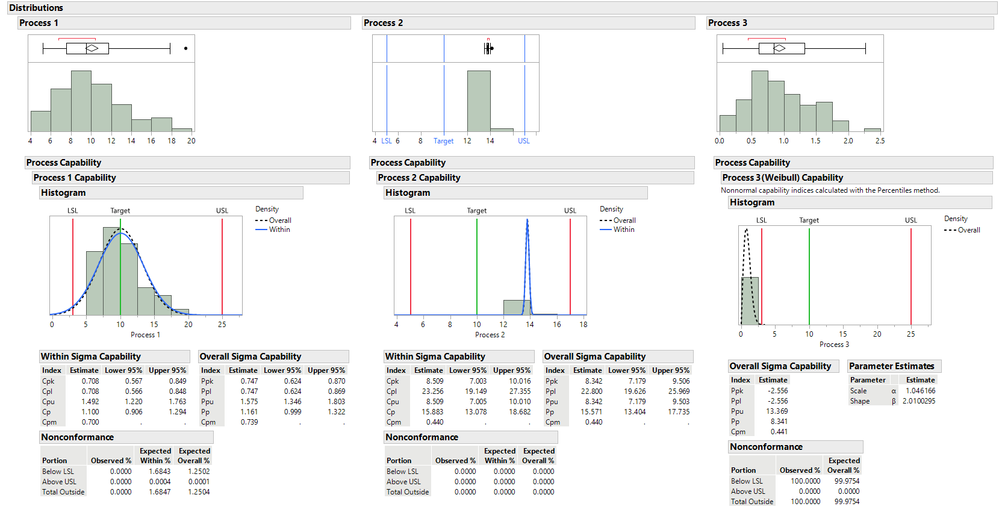Select Pp estimate 1.161 for Process 1
Viewport: 999px width, 512px height.
(247, 412)
